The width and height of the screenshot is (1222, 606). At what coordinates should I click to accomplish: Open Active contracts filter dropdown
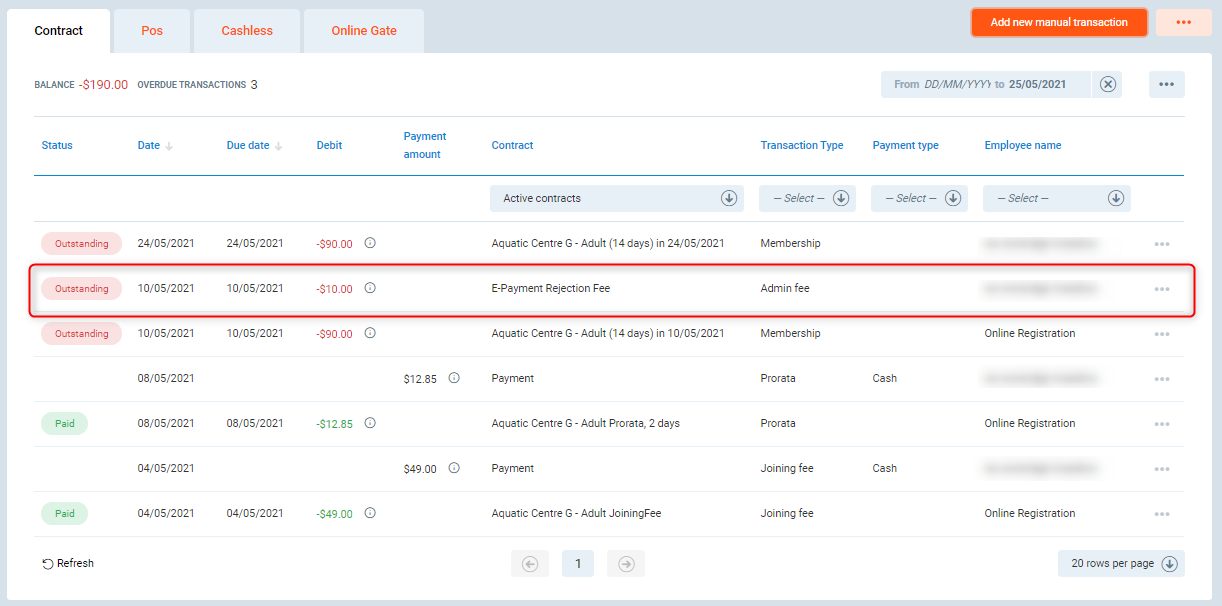616,198
